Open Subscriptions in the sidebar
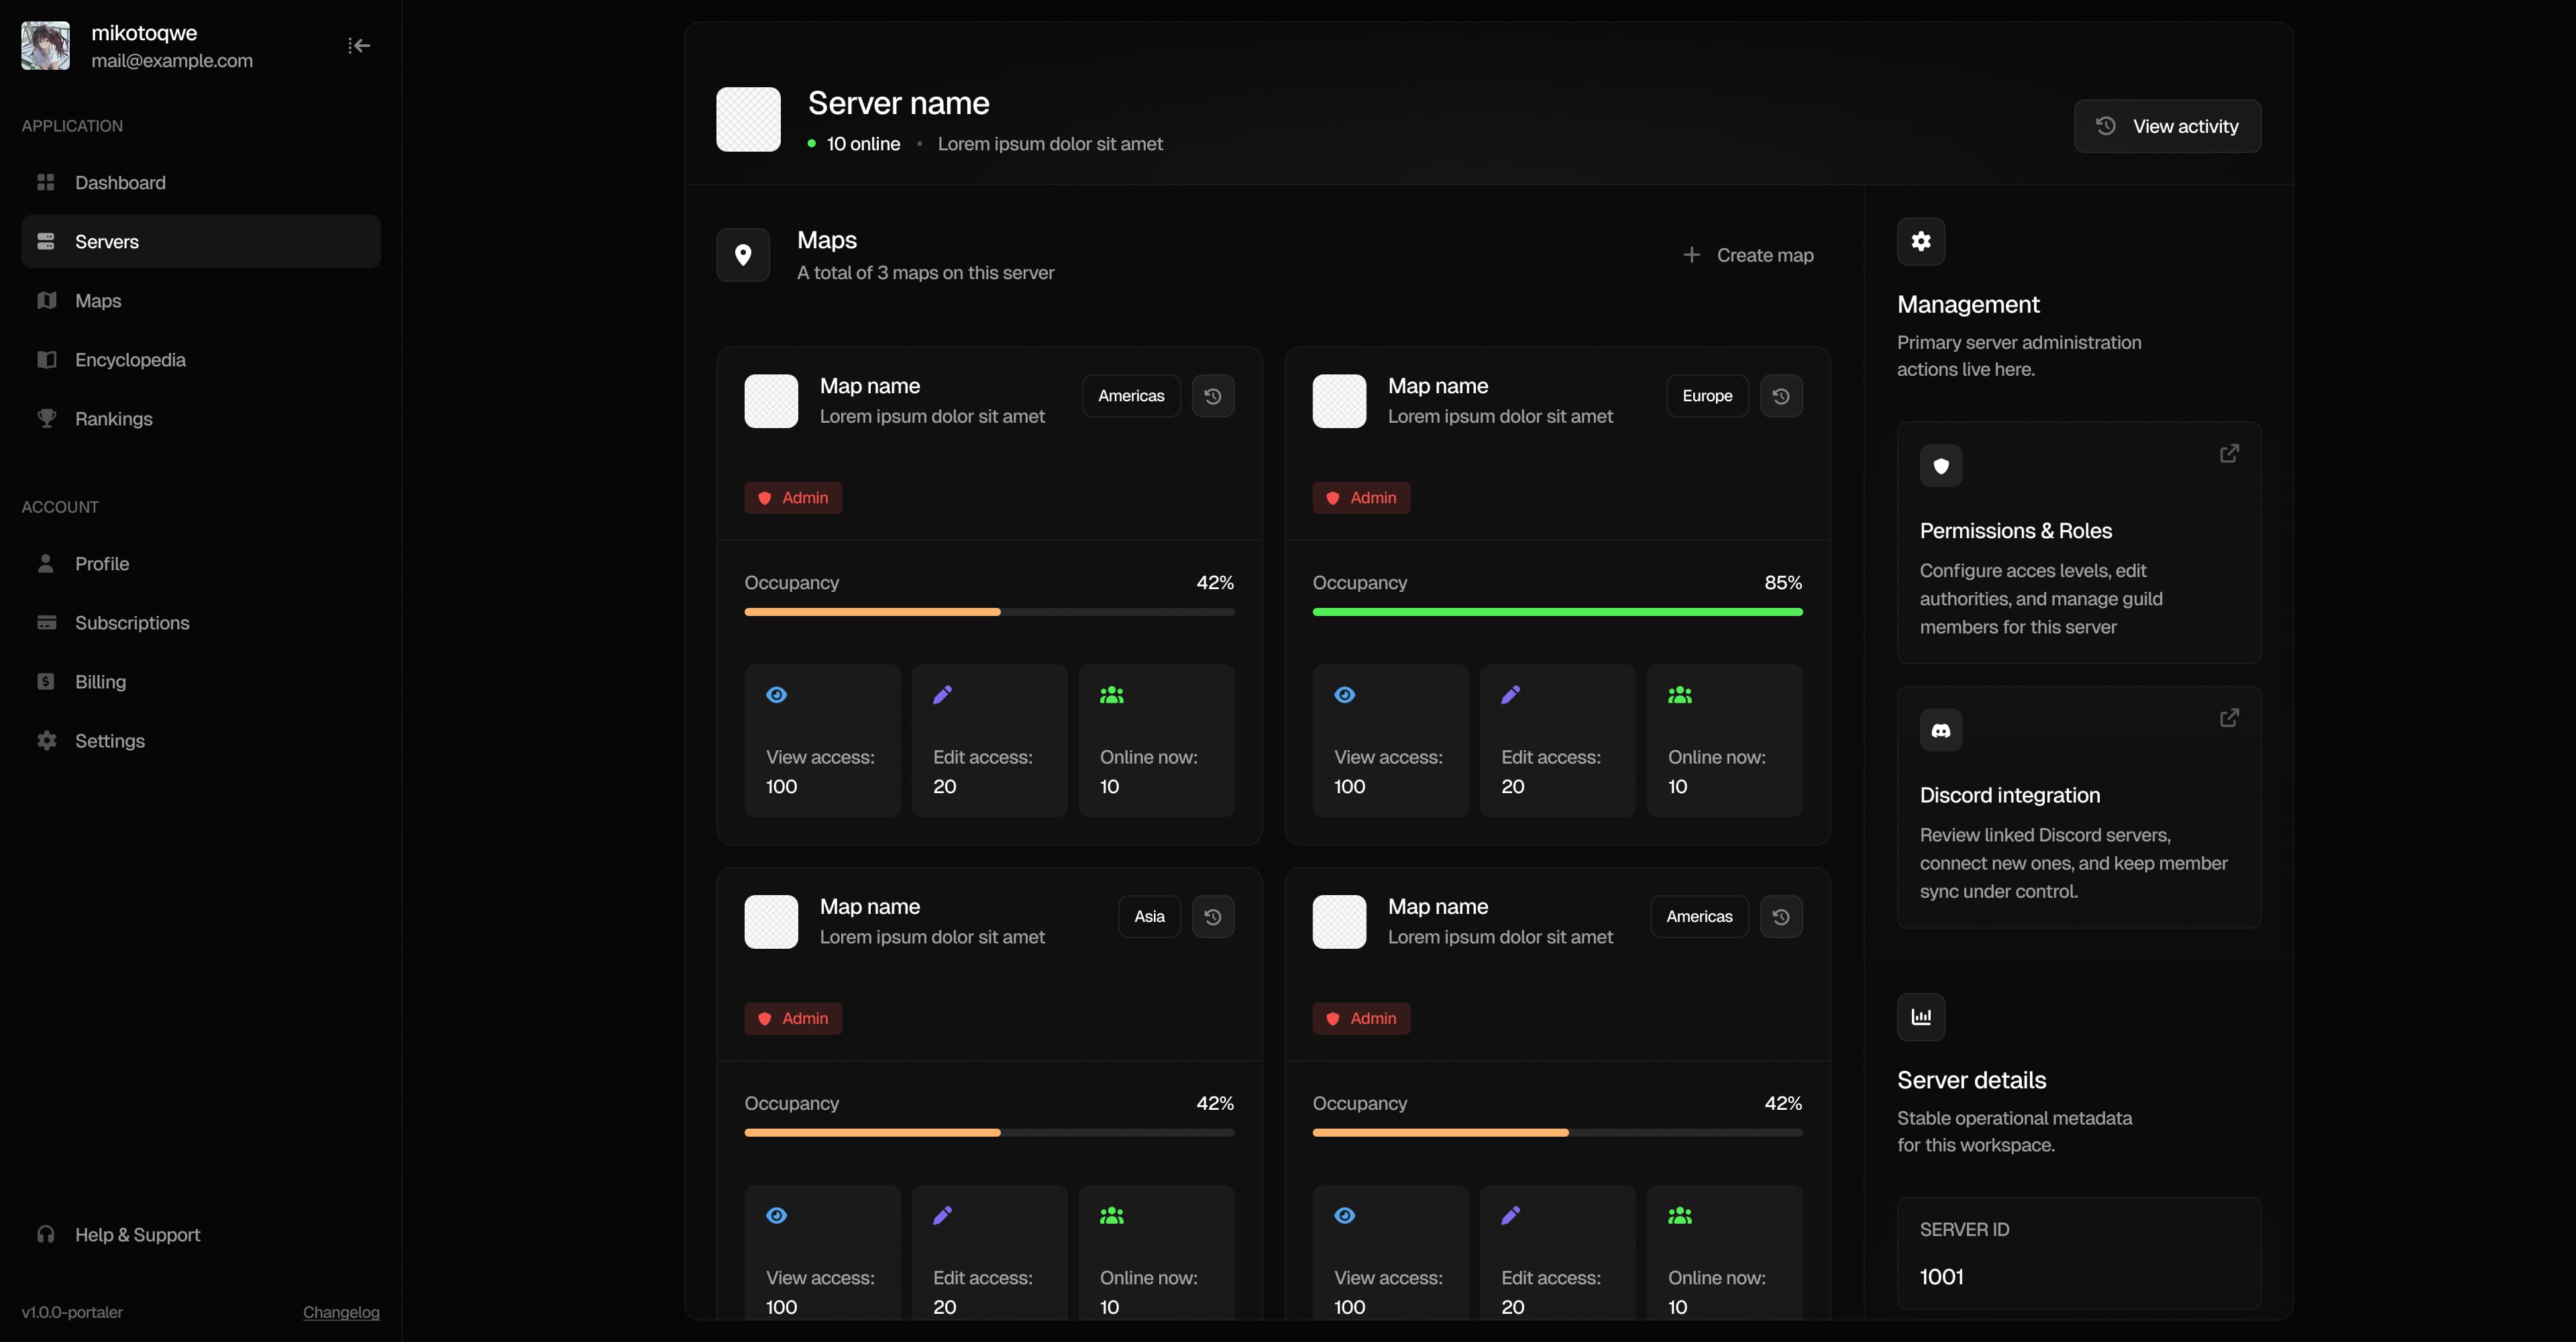This screenshot has width=2576, height=1342. (x=201, y=623)
